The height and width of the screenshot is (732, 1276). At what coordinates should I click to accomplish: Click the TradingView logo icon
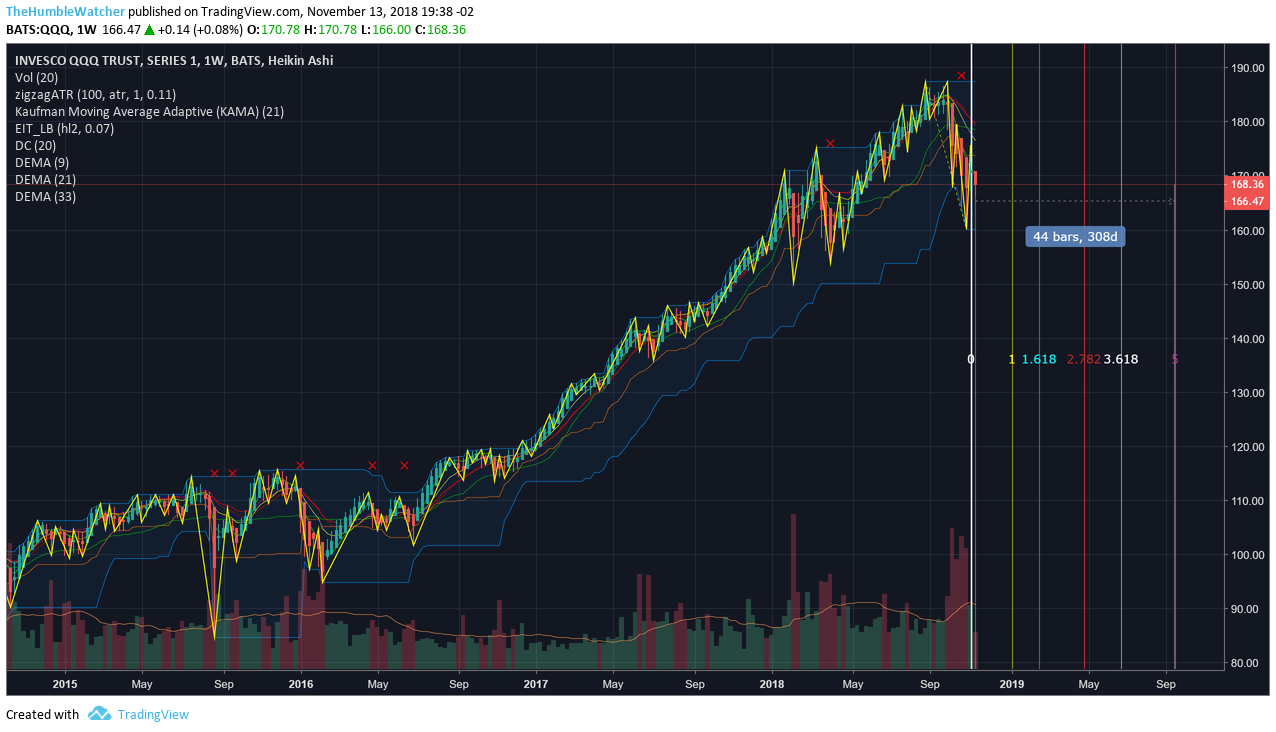(99, 714)
